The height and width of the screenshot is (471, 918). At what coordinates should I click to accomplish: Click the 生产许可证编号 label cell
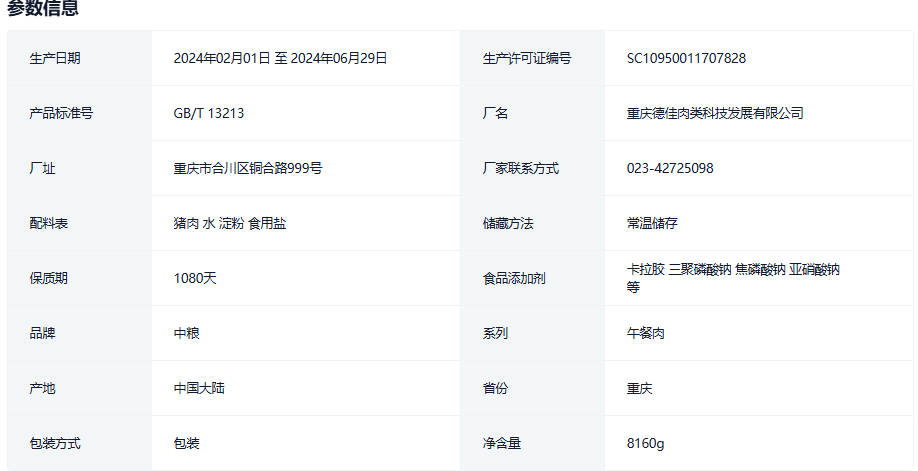pyautogui.click(x=526, y=58)
